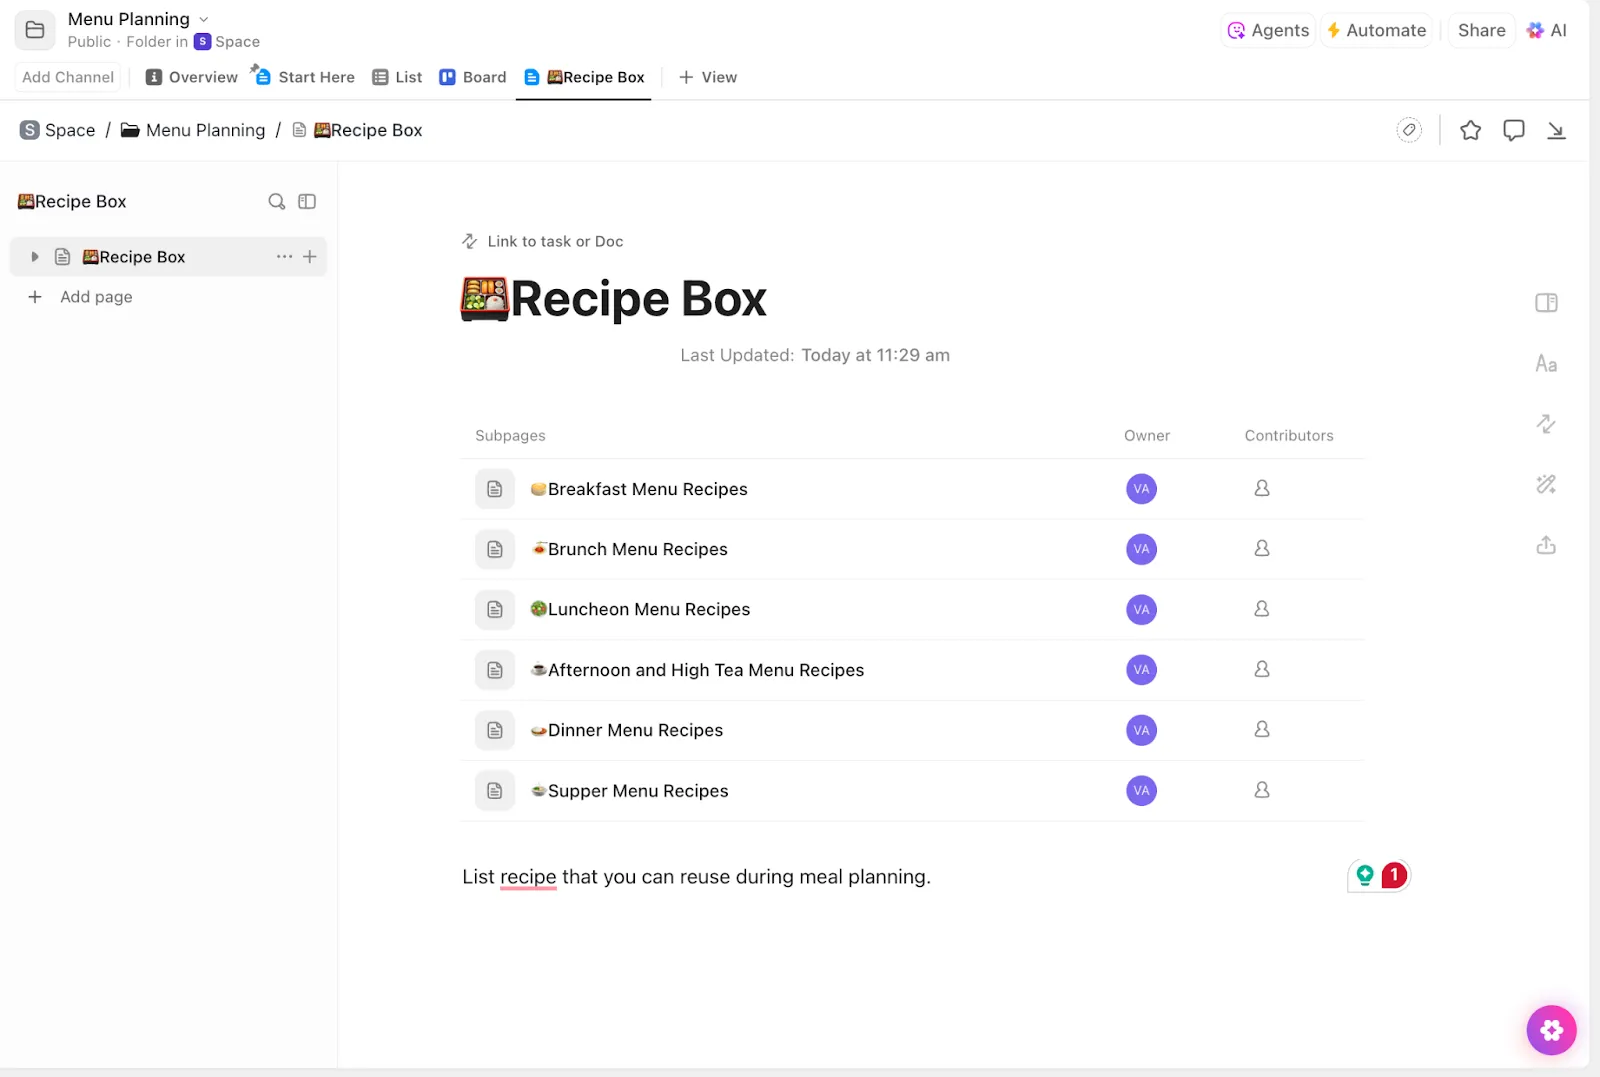Go to Menu Planning in breadcrumb
The width and height of the screenshot is (1600, 1077).
[x=193, y=130]
